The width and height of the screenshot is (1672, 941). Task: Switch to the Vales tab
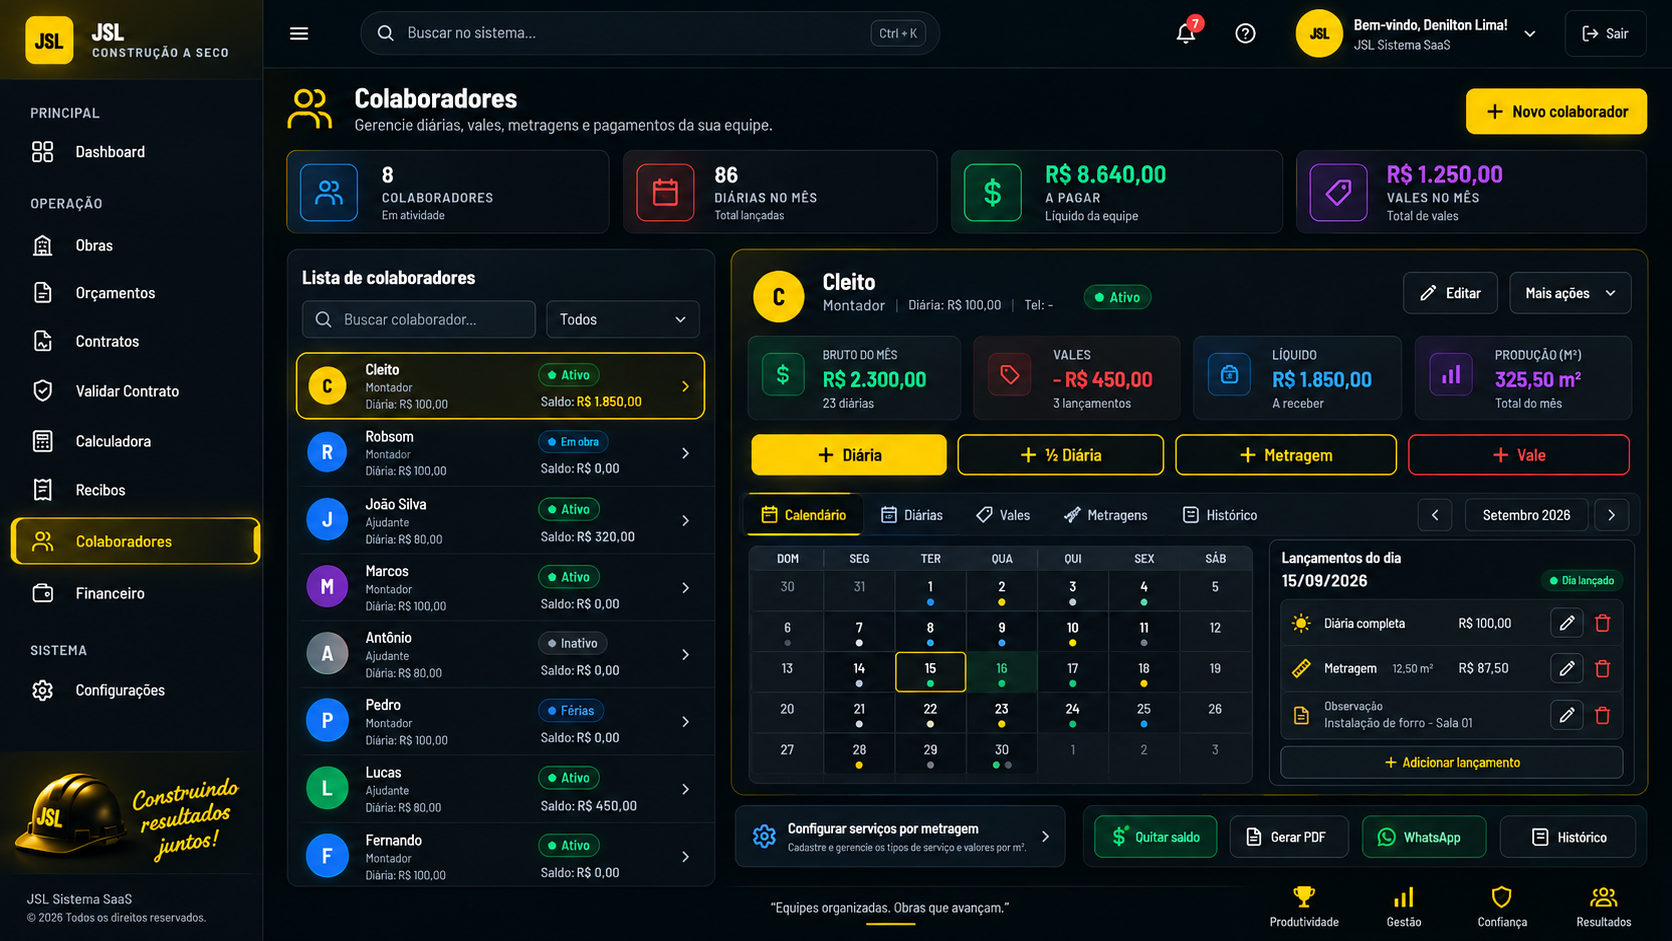[1003, 515]
